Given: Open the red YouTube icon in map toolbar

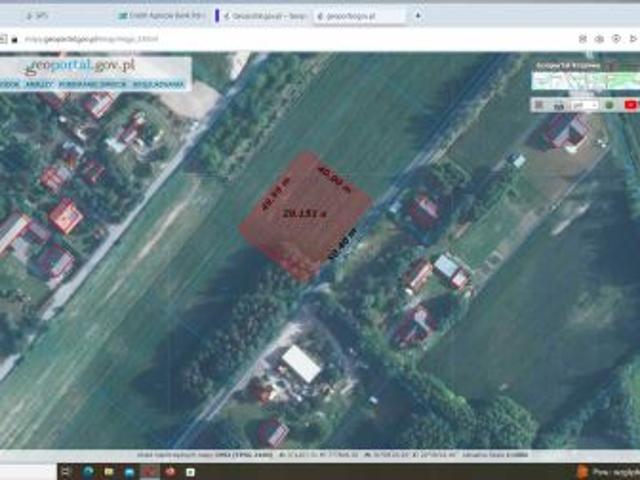Looking at the screenshot, I should [x=631, y=105].
